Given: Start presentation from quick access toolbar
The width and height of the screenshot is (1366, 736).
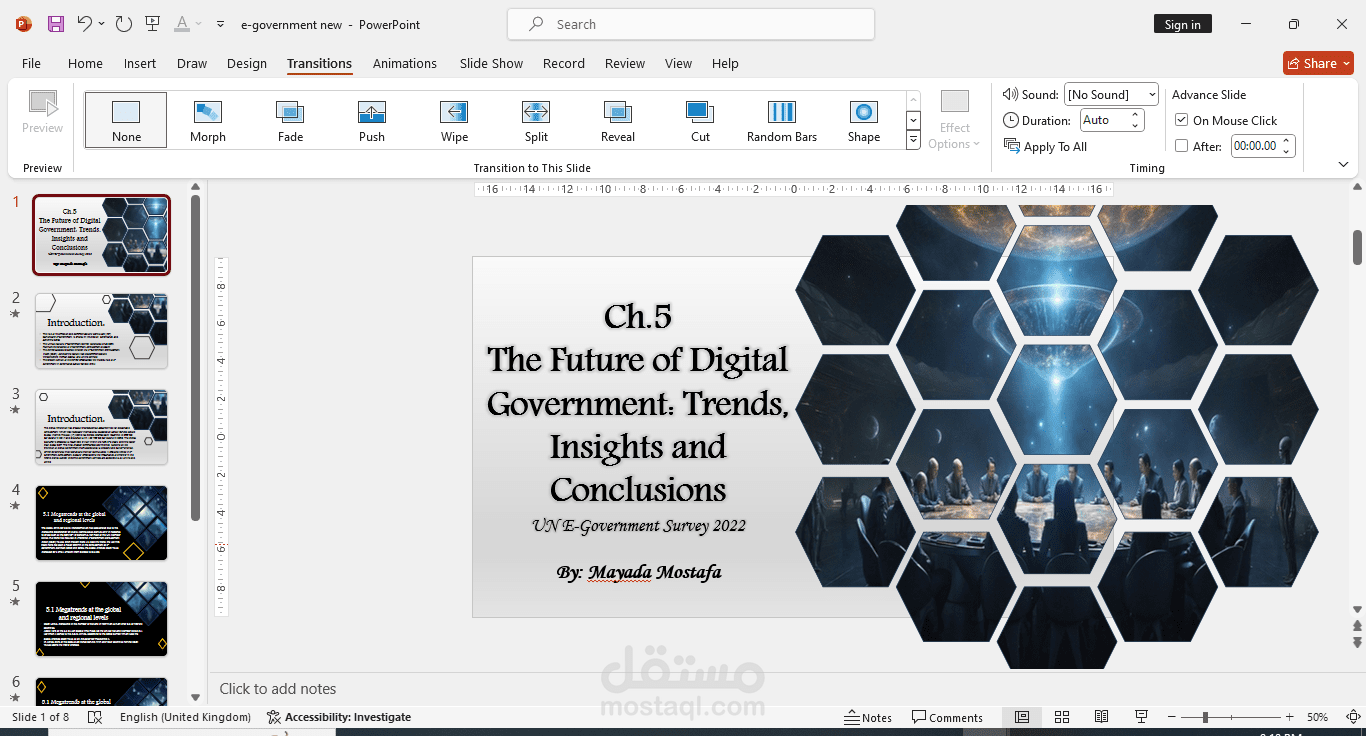Looking at the screenshot, I should pos(152,24).
